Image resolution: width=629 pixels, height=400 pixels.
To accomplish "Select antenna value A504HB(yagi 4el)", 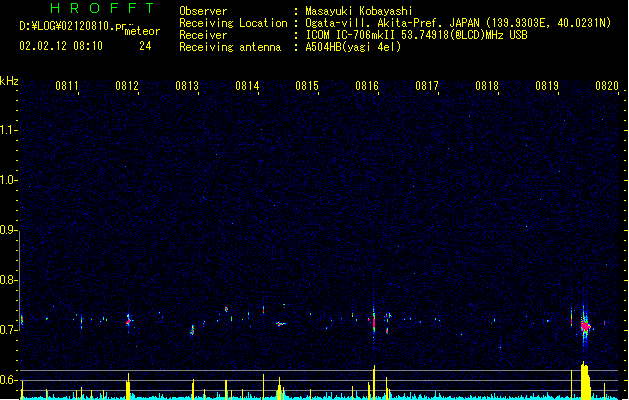I will pyautogui.click(x=353, y=47).
